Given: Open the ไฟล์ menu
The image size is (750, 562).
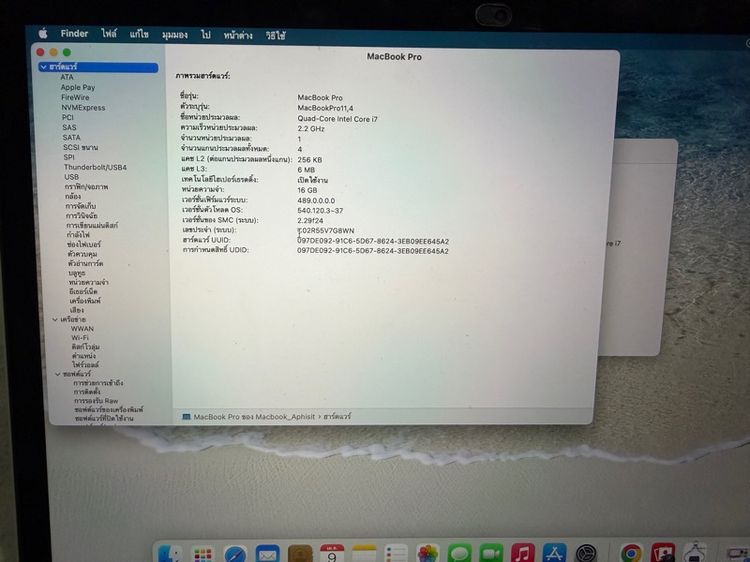Looking at the screenshot, I should click(109, 34).
